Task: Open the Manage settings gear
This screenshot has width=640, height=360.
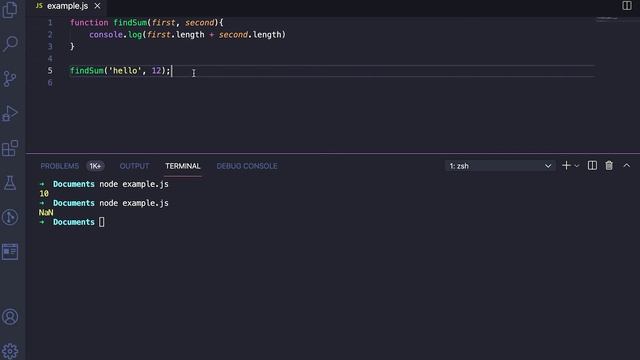Action: point(10,351)
